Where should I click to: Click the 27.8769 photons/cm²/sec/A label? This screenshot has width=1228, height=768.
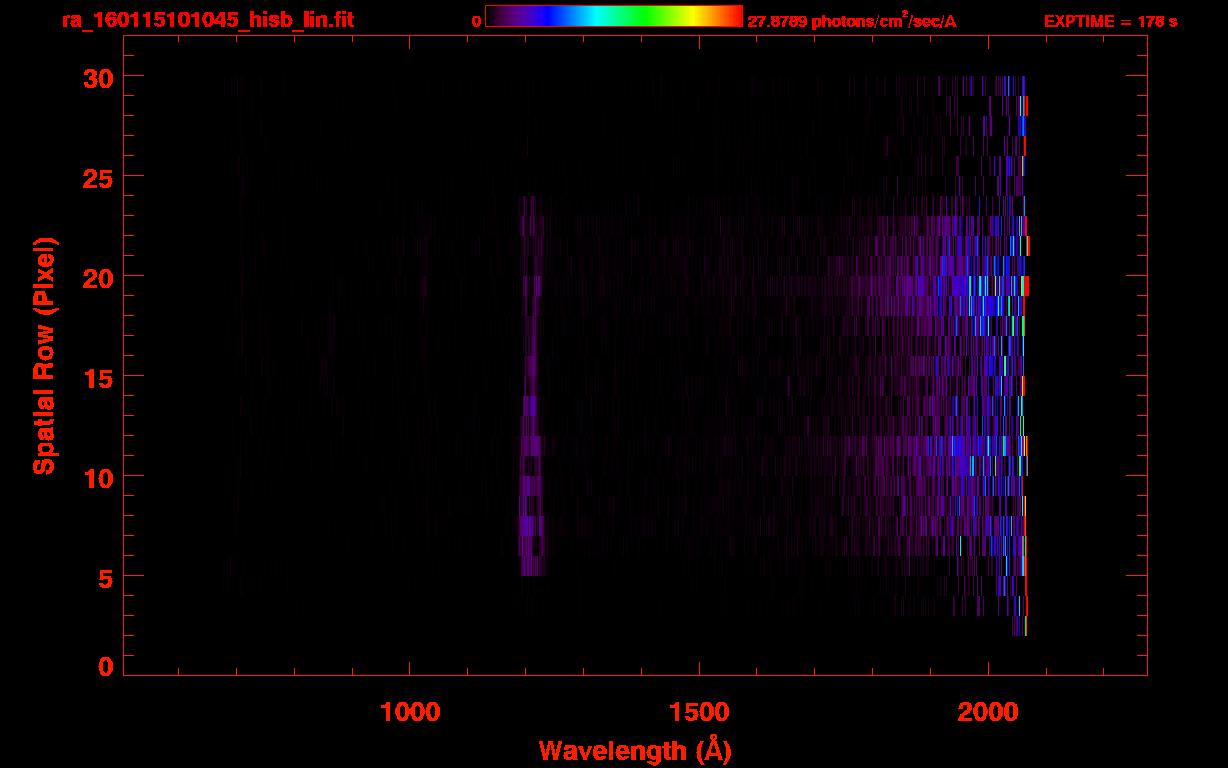852,20
